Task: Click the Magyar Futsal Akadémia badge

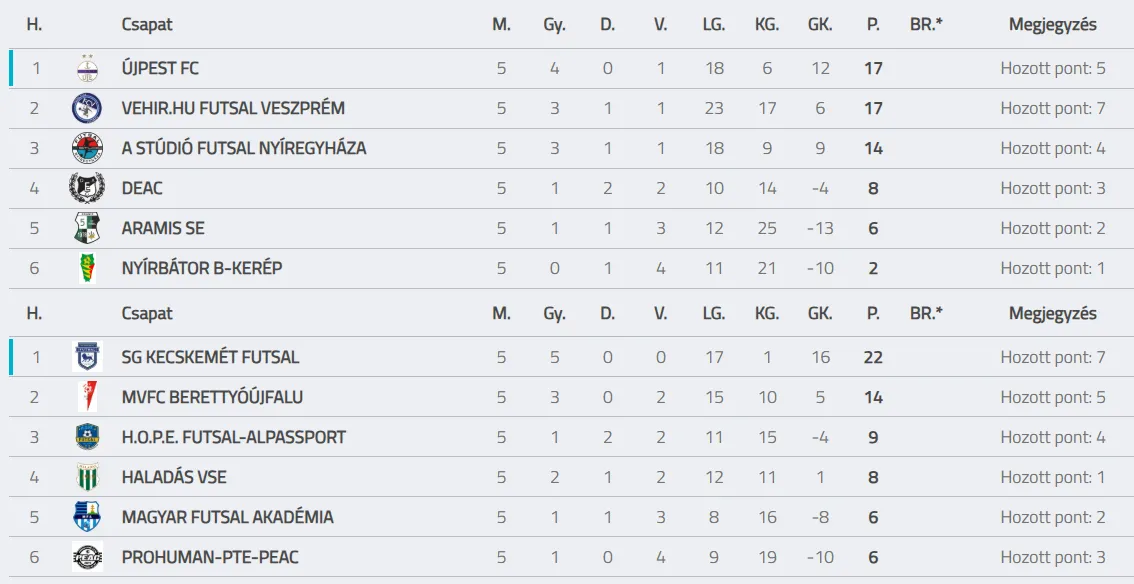Action: tap(87, 517)
